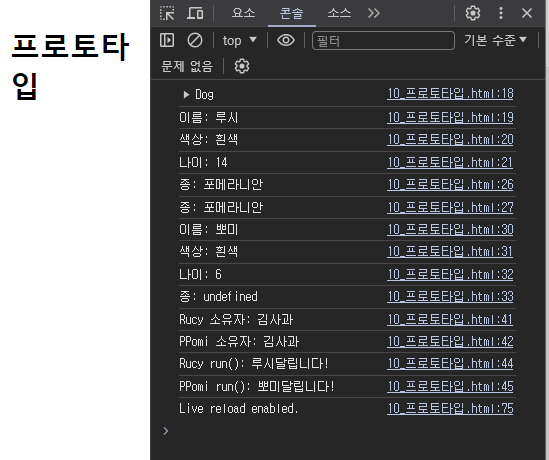
Task: Select the log message PPomi run(): 뽀미달립니다!
Action: point(257,387)
